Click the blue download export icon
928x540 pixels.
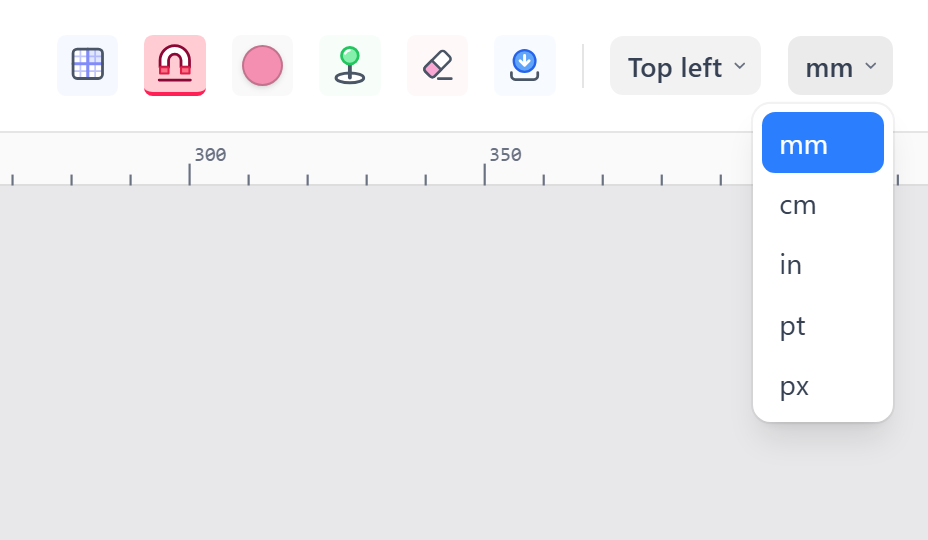click(x=525, y=65)
